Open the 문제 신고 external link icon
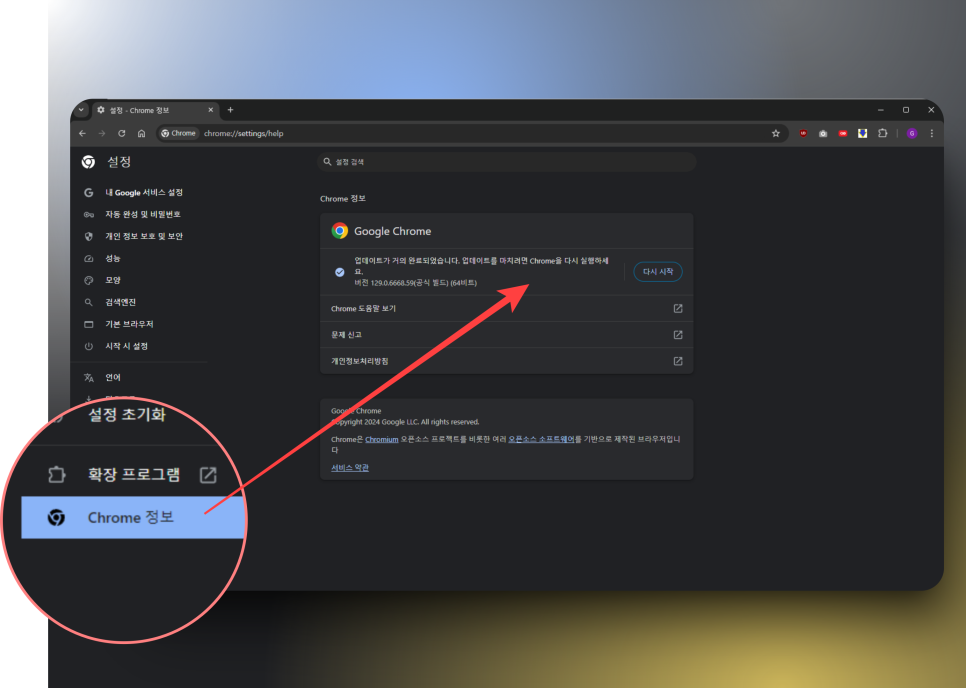The height and width of the screenshot is (688, 966). [678, 334]
